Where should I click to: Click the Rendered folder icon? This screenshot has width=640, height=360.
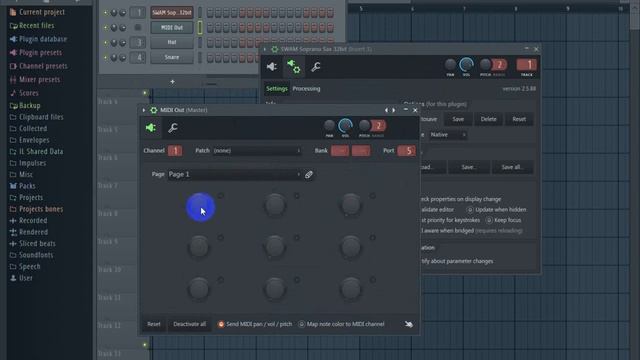(x=13, y=232)
